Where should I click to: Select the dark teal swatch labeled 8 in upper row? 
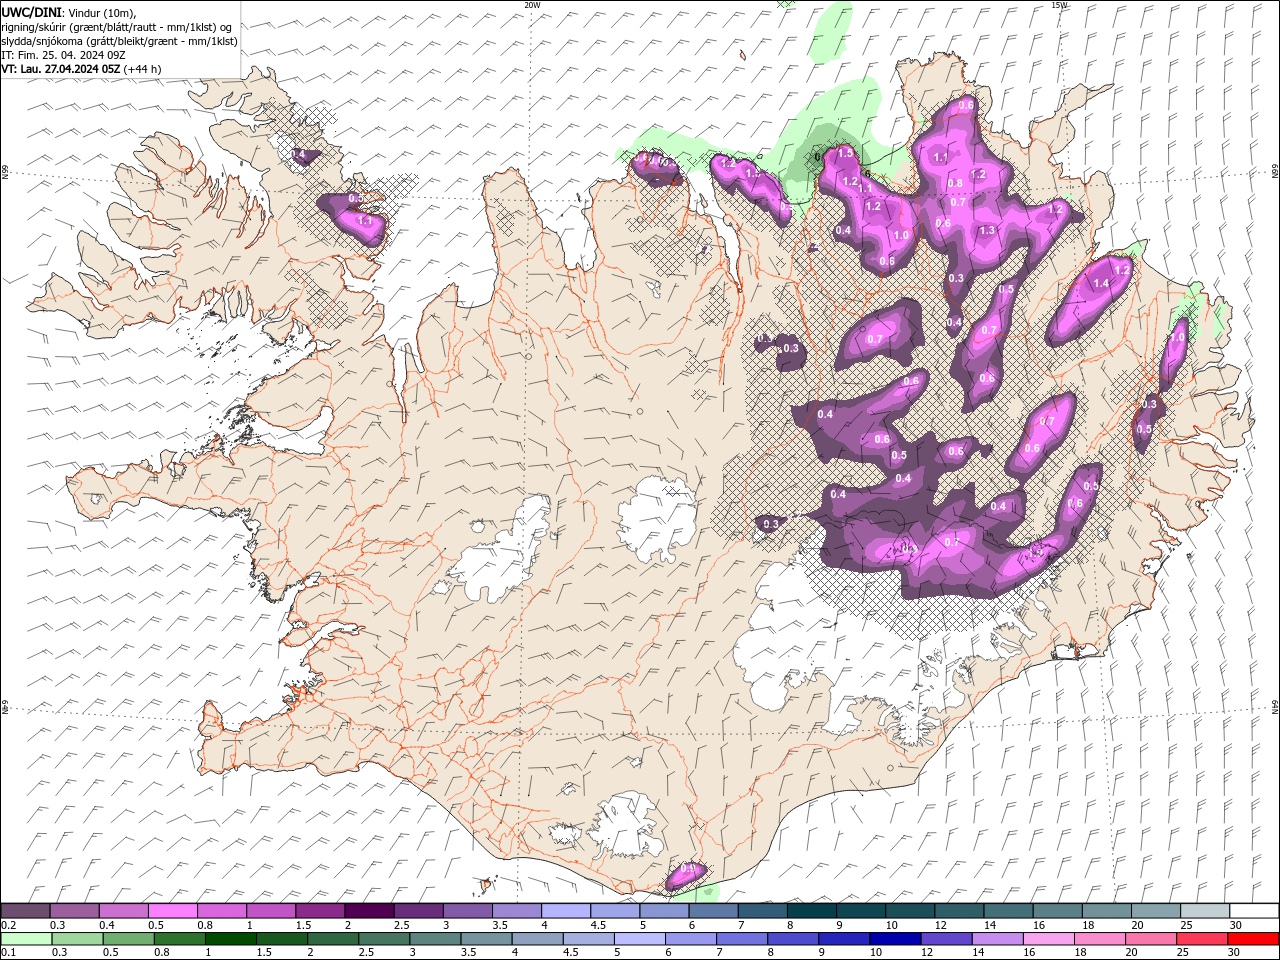[x=811, y=911]
